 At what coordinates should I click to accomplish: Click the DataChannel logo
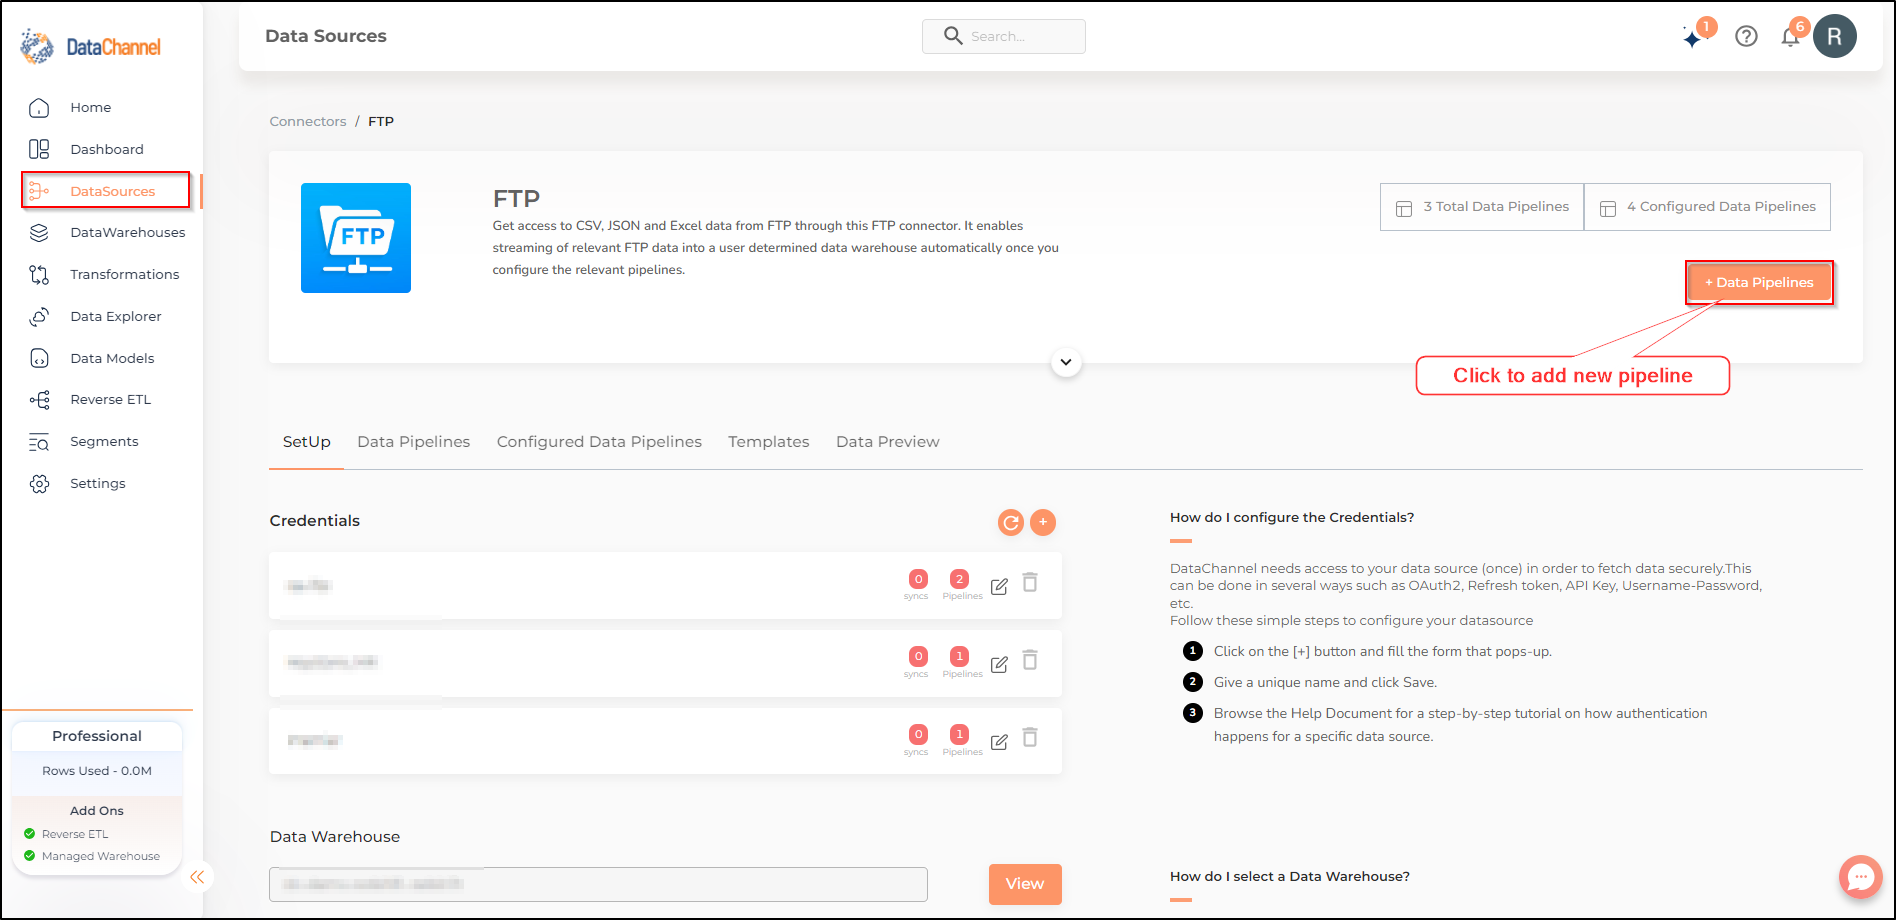click(x=90, y=46)
